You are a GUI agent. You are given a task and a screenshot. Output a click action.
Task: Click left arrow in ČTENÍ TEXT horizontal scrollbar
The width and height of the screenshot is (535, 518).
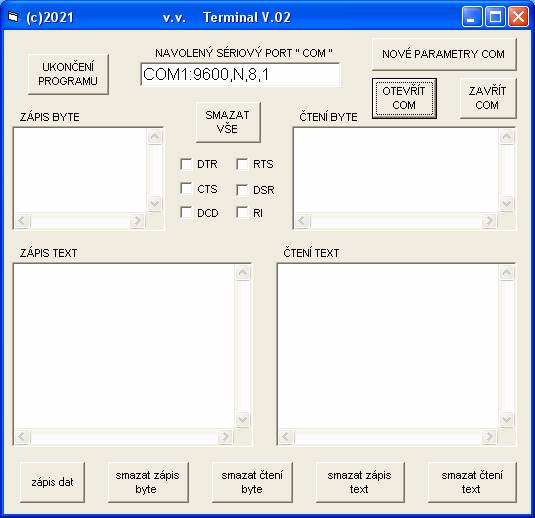(286, 436)
